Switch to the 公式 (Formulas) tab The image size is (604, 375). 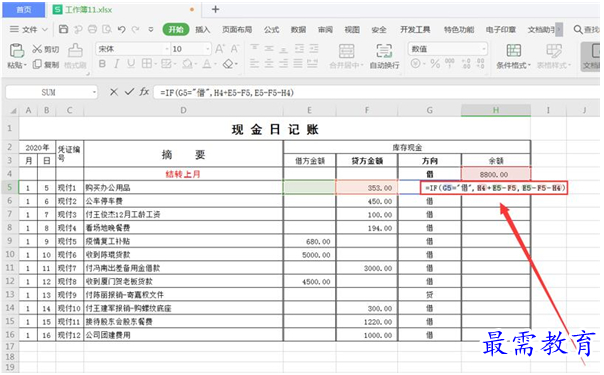[x=272, y=29]
